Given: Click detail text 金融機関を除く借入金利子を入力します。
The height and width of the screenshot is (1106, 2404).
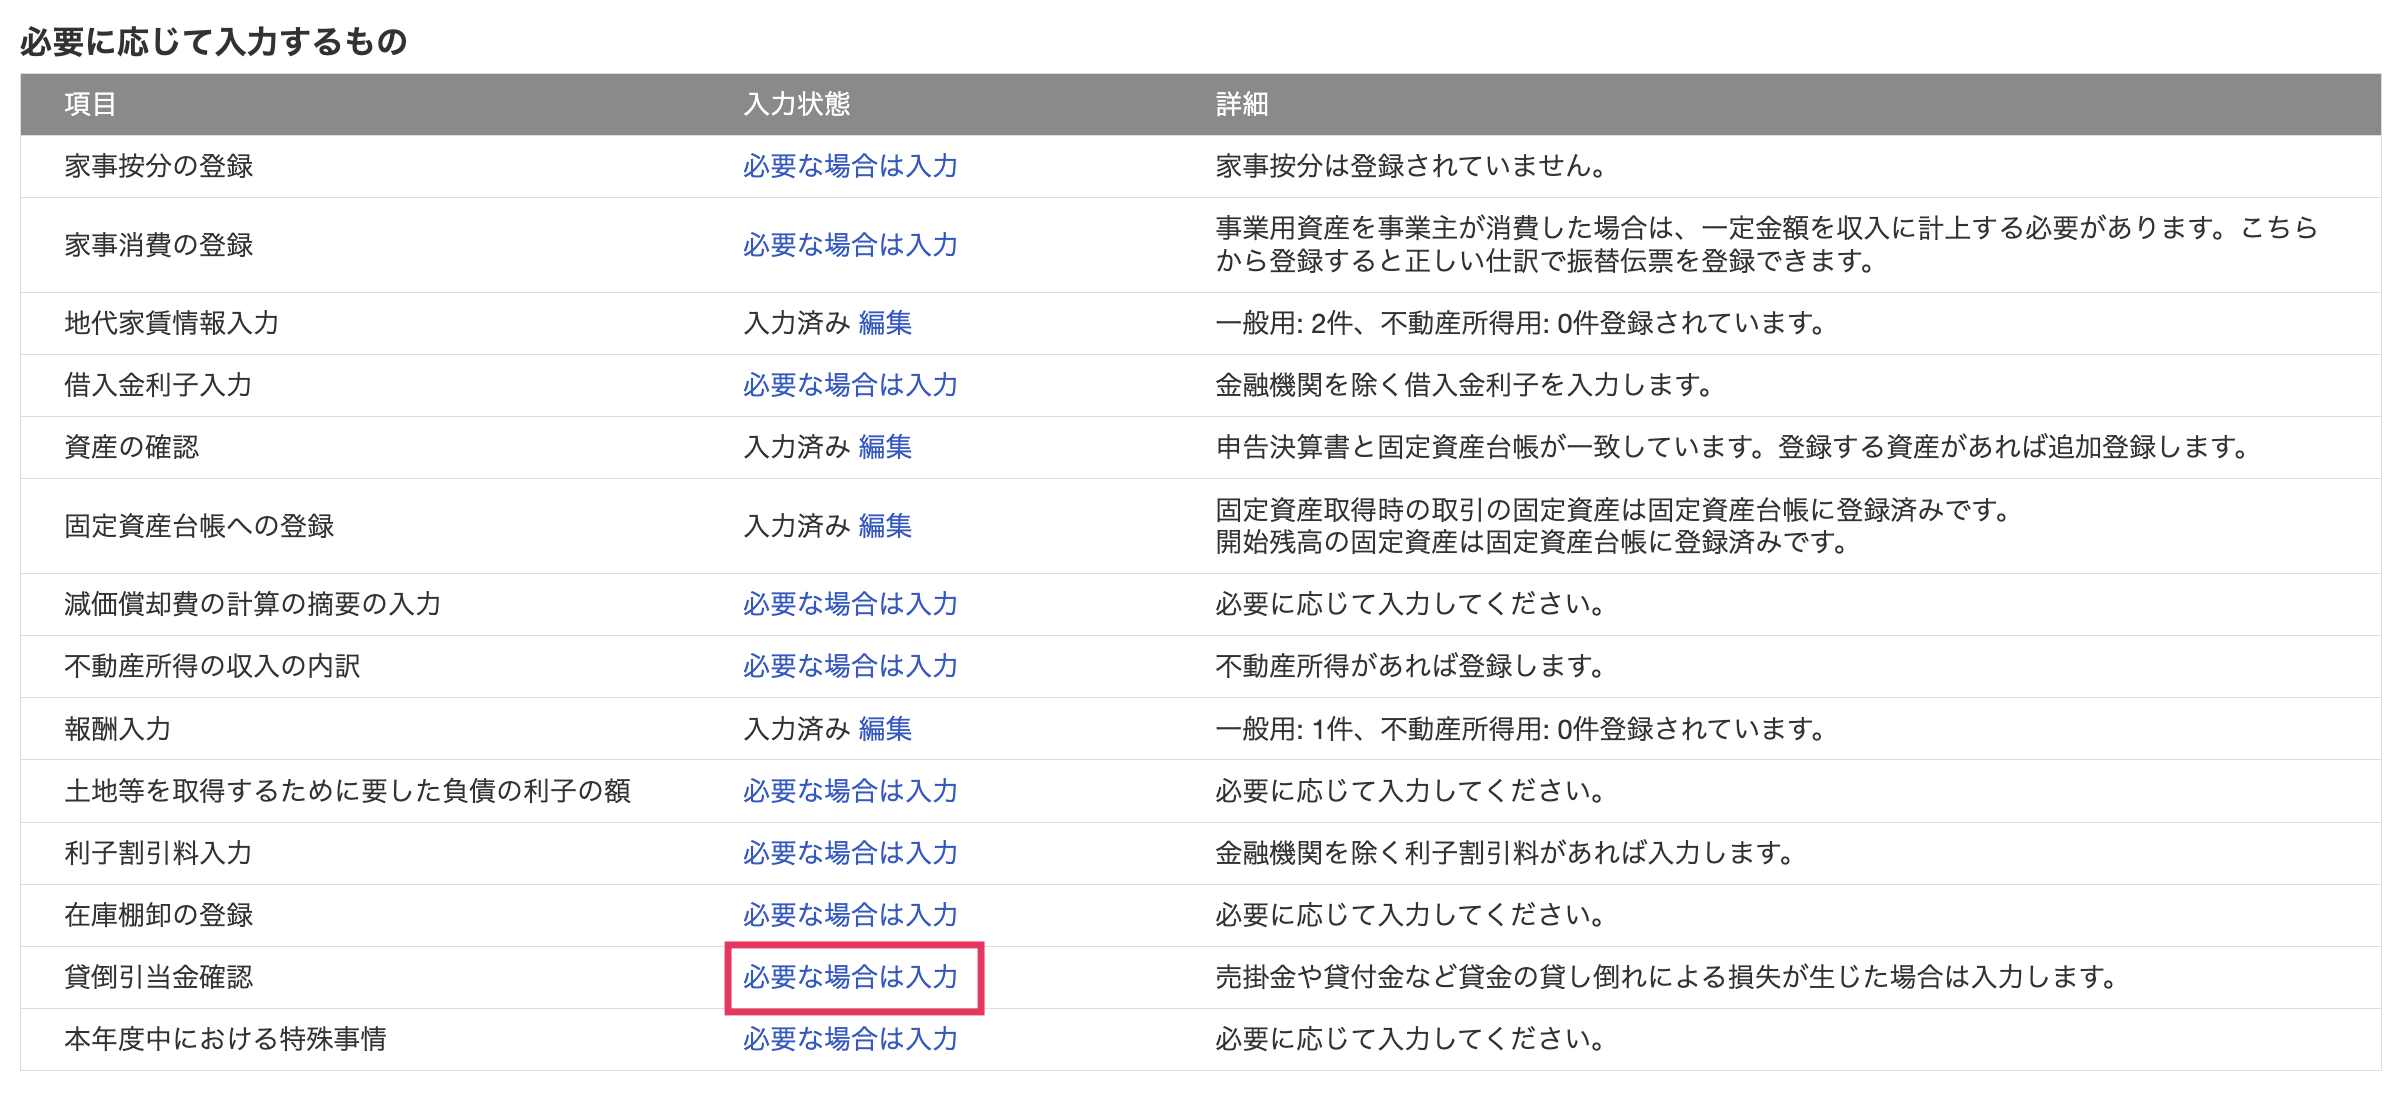Looking at the screenshot, I should [1465, 385].
